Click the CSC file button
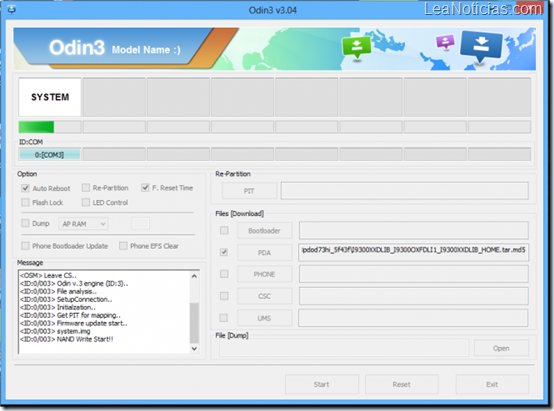554x411 pixels. pyautogui.click(x=265, y=296)
